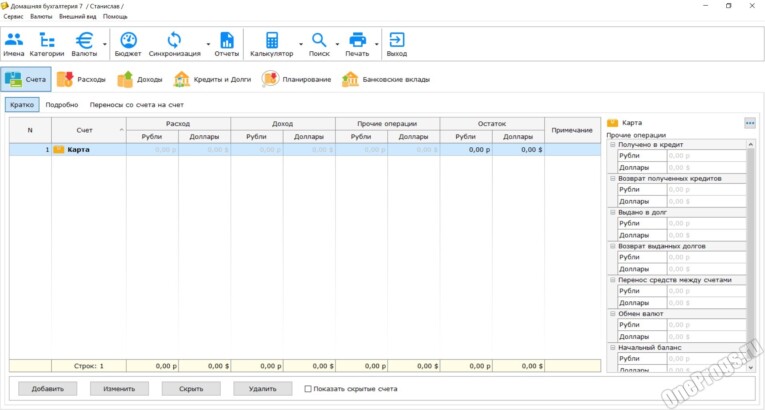Expand the Печать dropdown arrow

(x=377, y=44)
